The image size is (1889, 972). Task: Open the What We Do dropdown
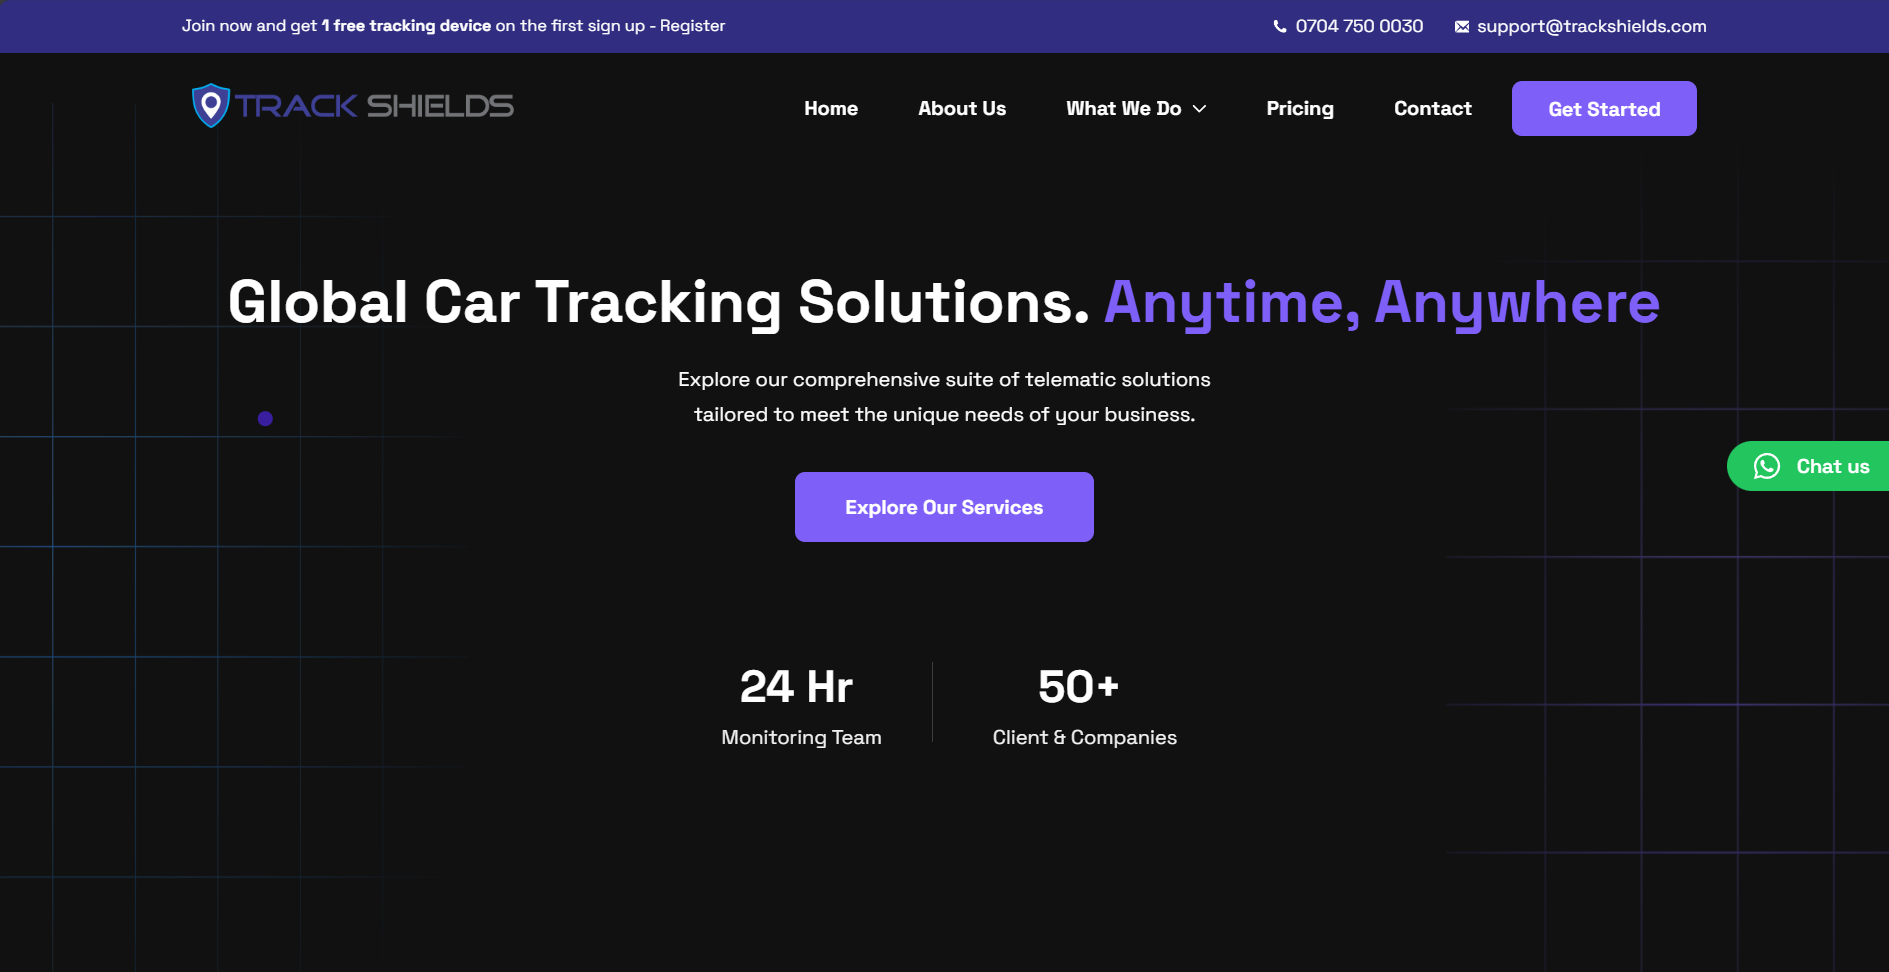[x=1123, y=108]
